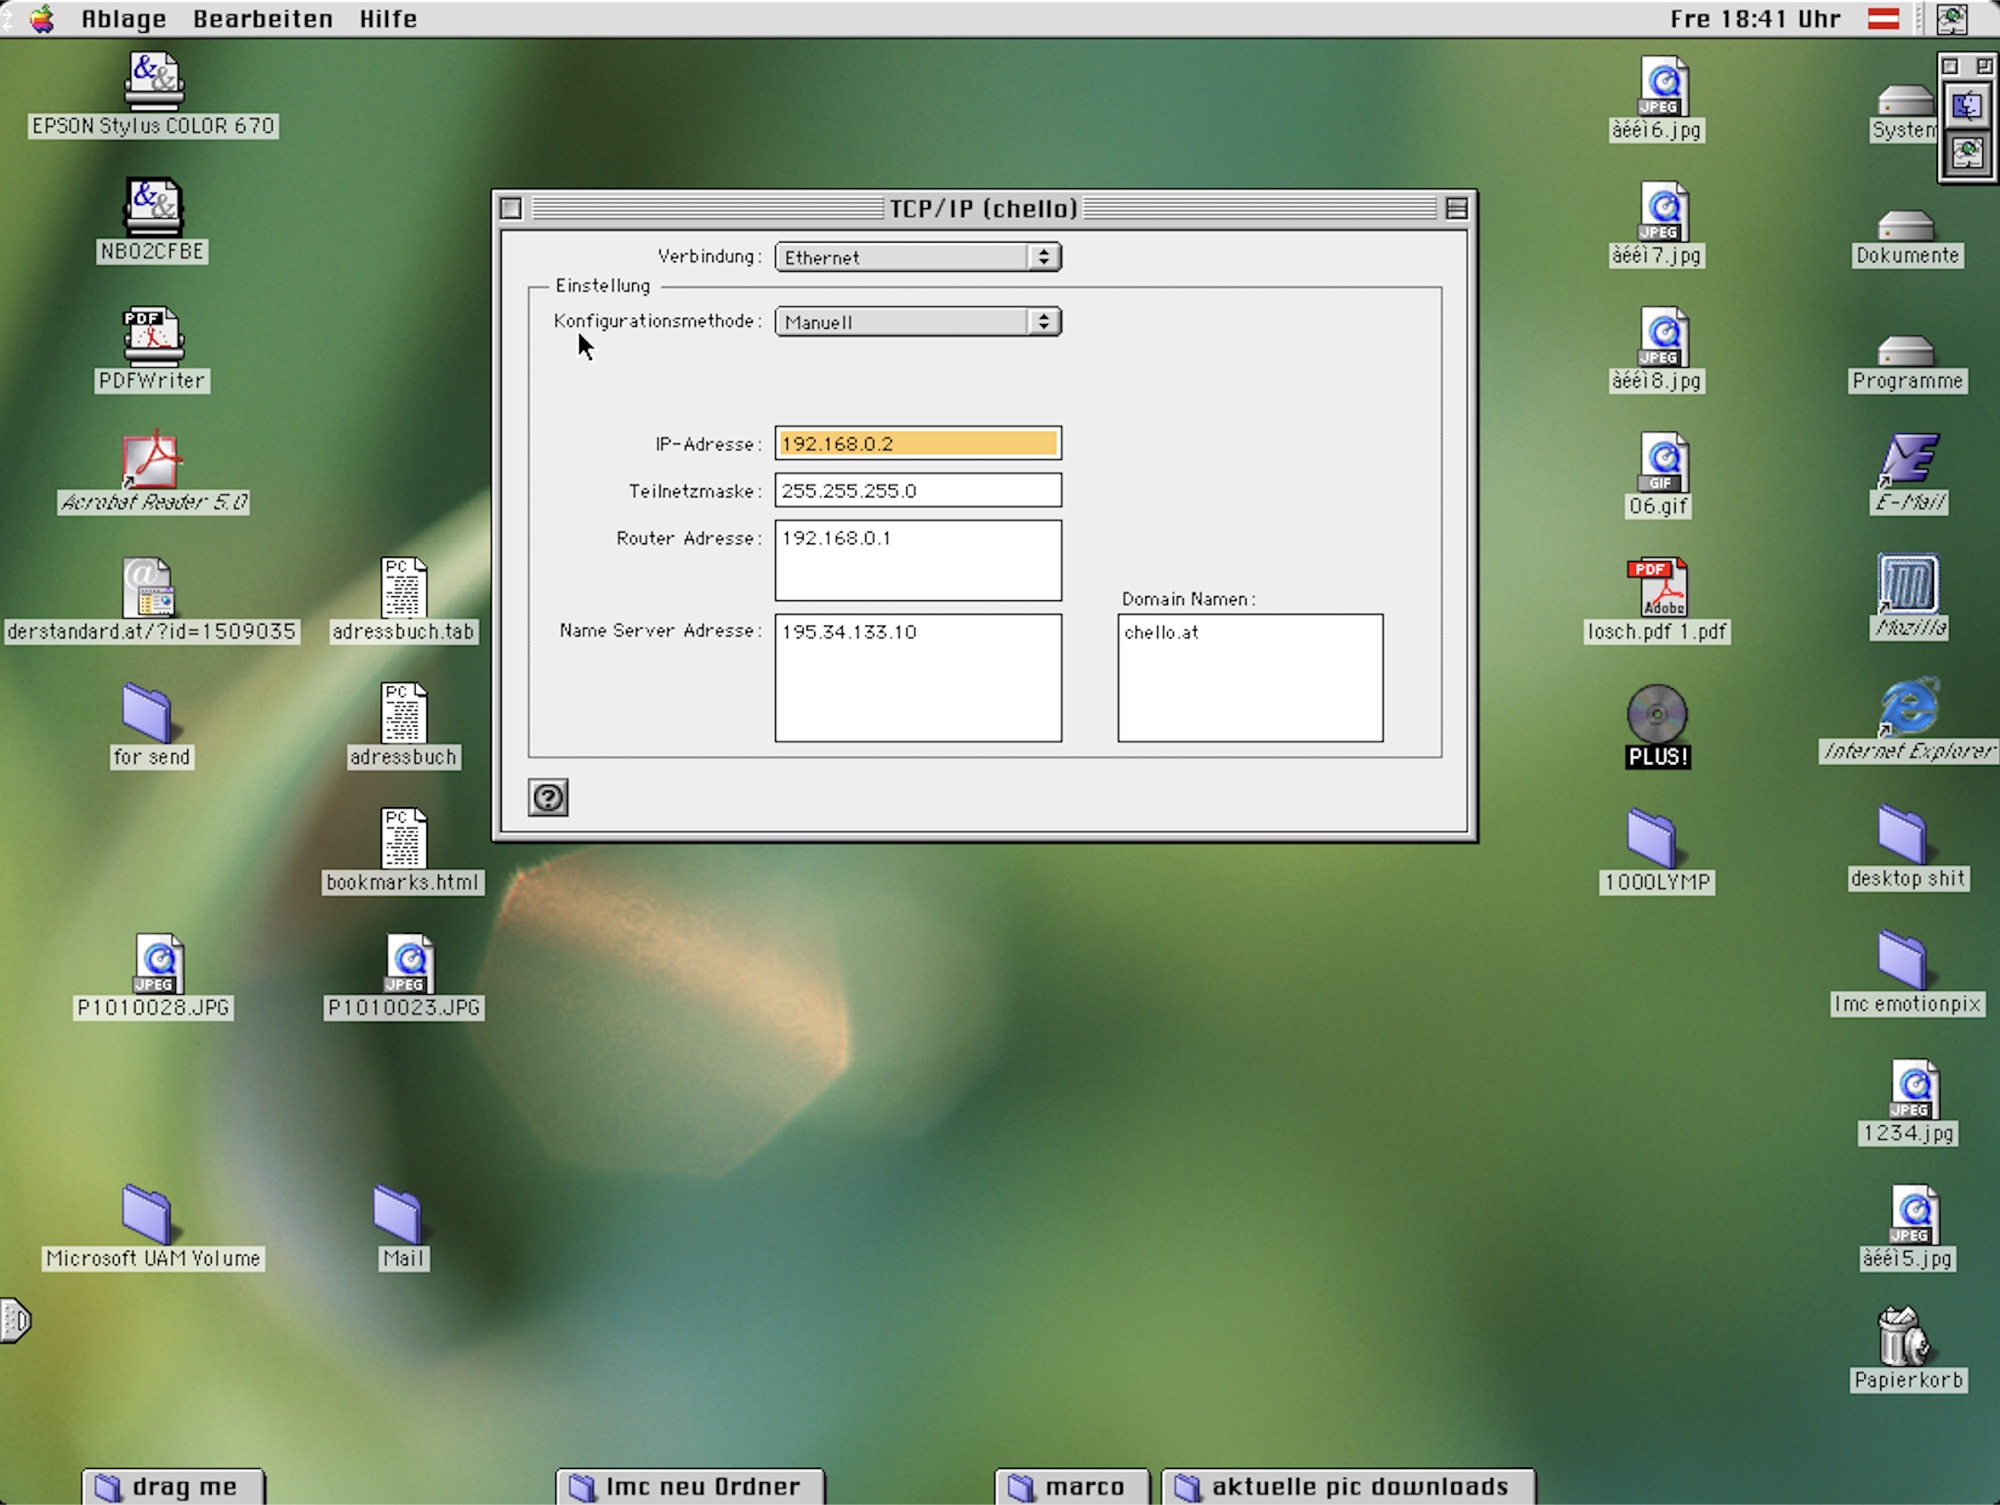
Task: Select the PLUS! CD icon
Action: click(1656, 715)
